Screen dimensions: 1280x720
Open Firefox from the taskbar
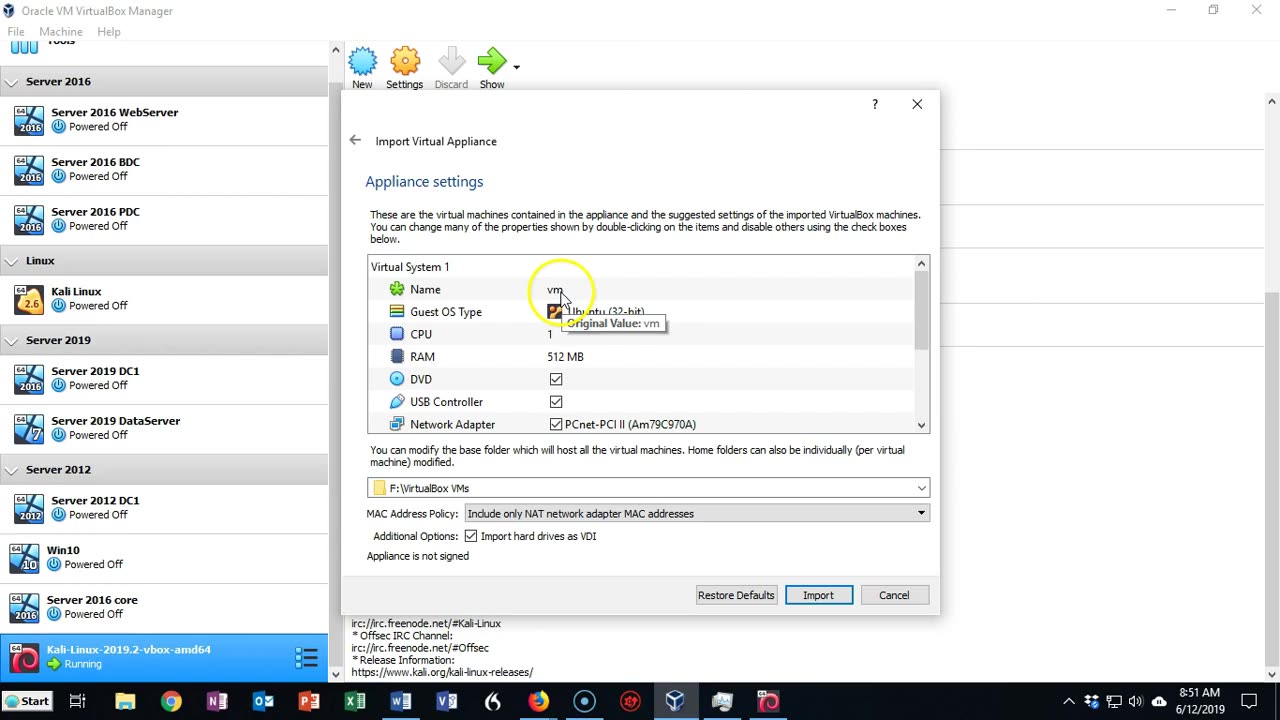tap(539, 701)
